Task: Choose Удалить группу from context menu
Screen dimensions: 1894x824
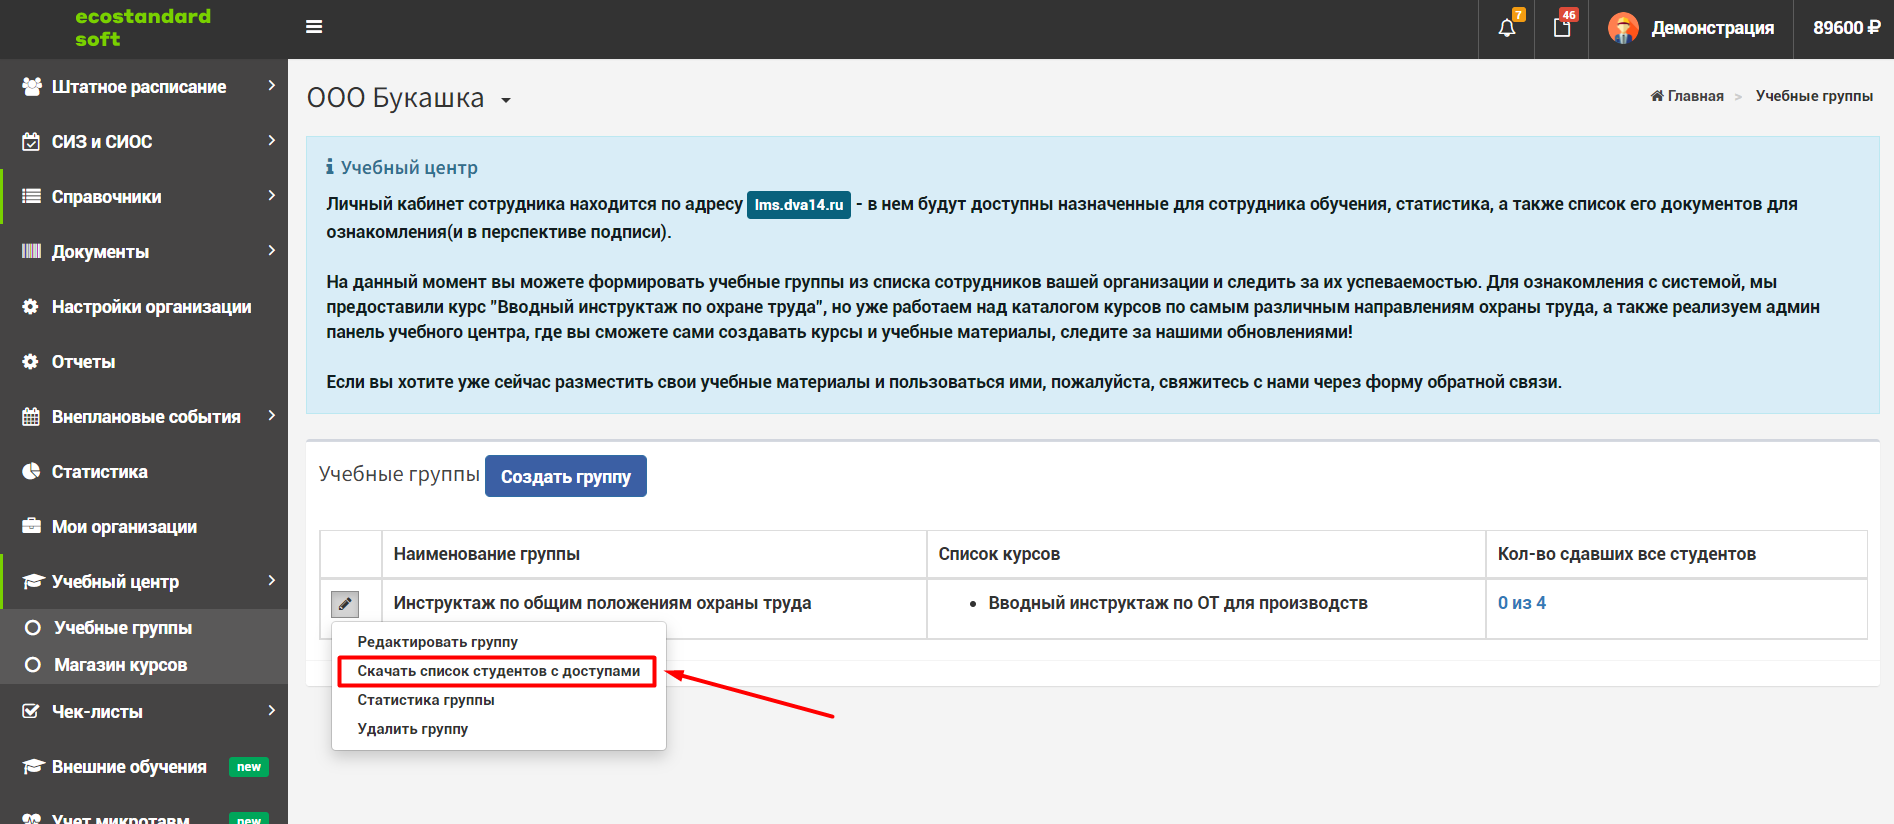Action: (412, 729)
